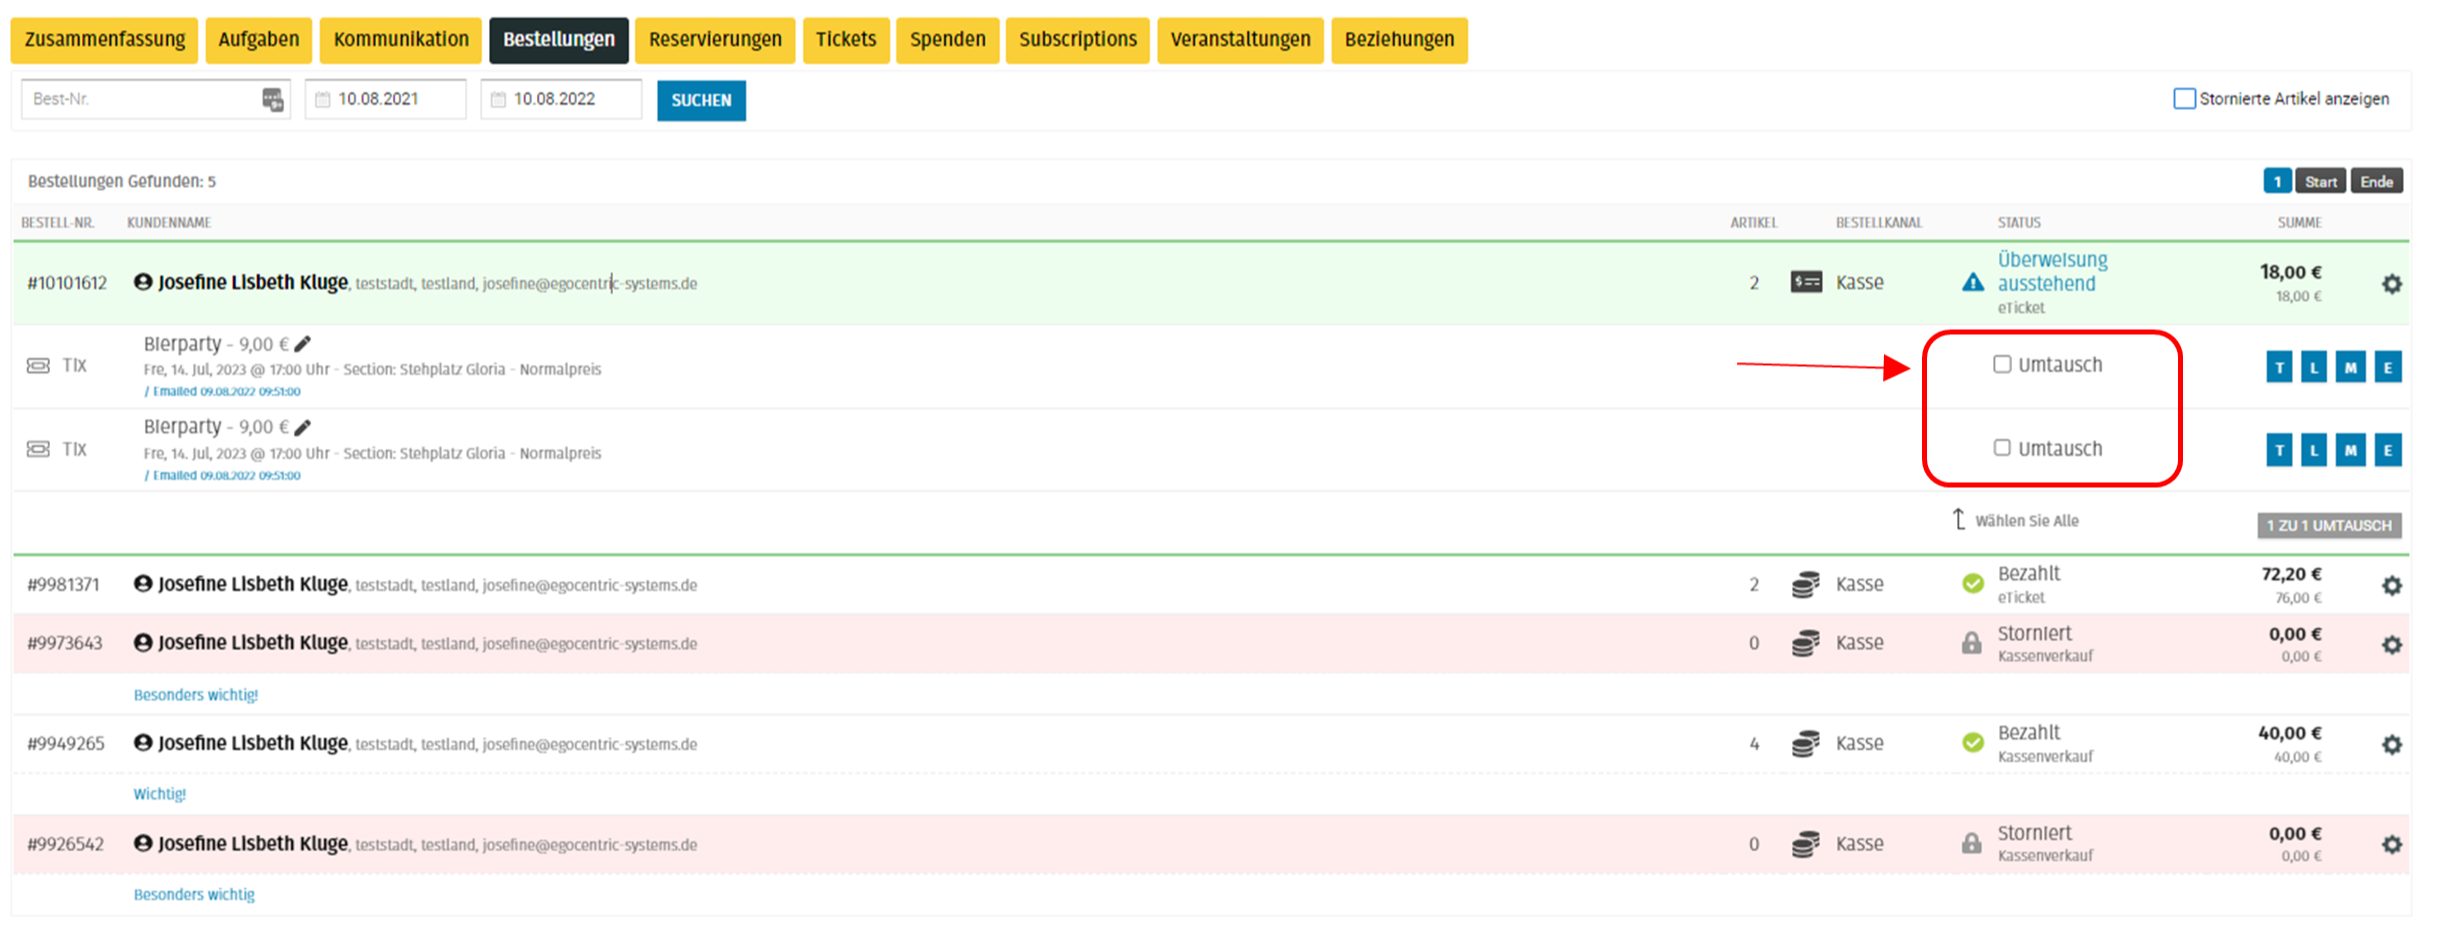Open the start date picker 10.08.2021

click(386, 99)
